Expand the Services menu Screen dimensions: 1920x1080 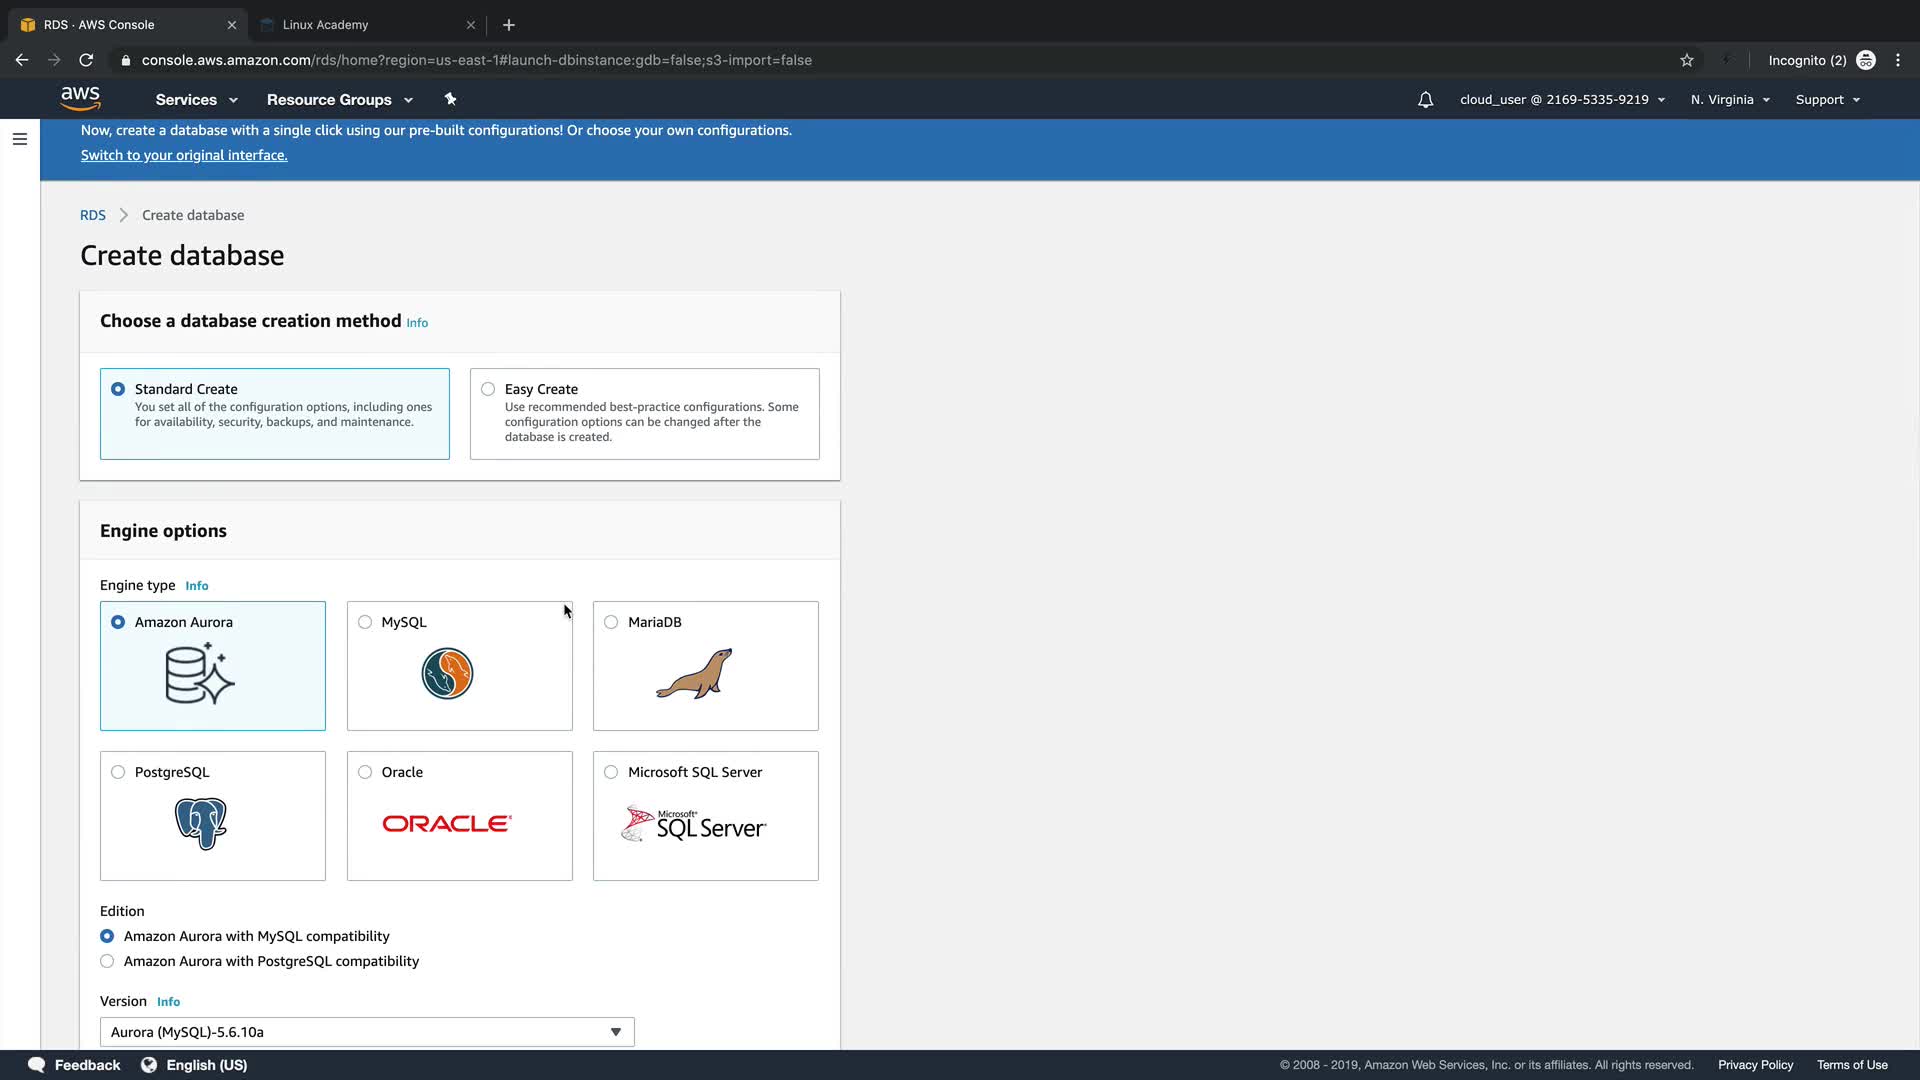click(x=196, y=100)
